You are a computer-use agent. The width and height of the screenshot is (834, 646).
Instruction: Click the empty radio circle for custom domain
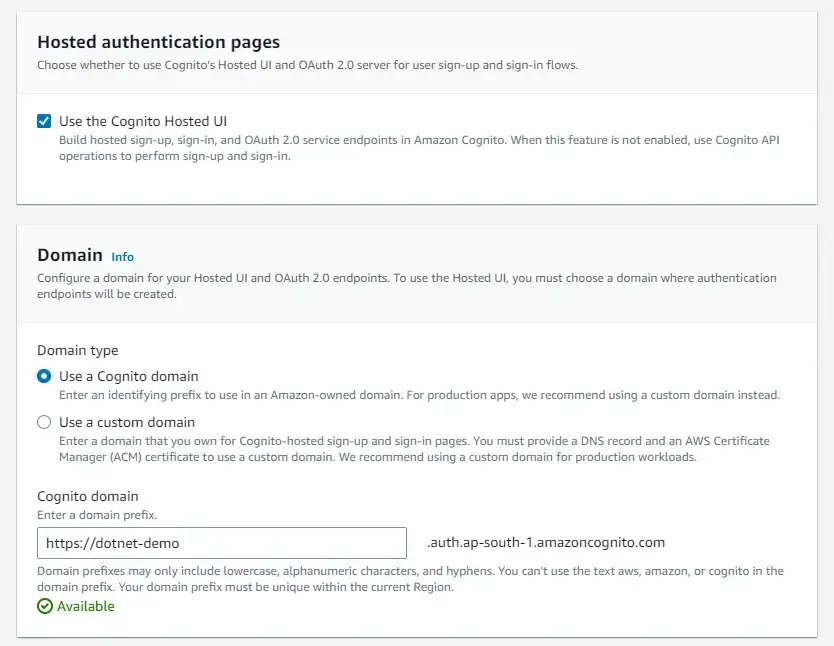point(43,423)
